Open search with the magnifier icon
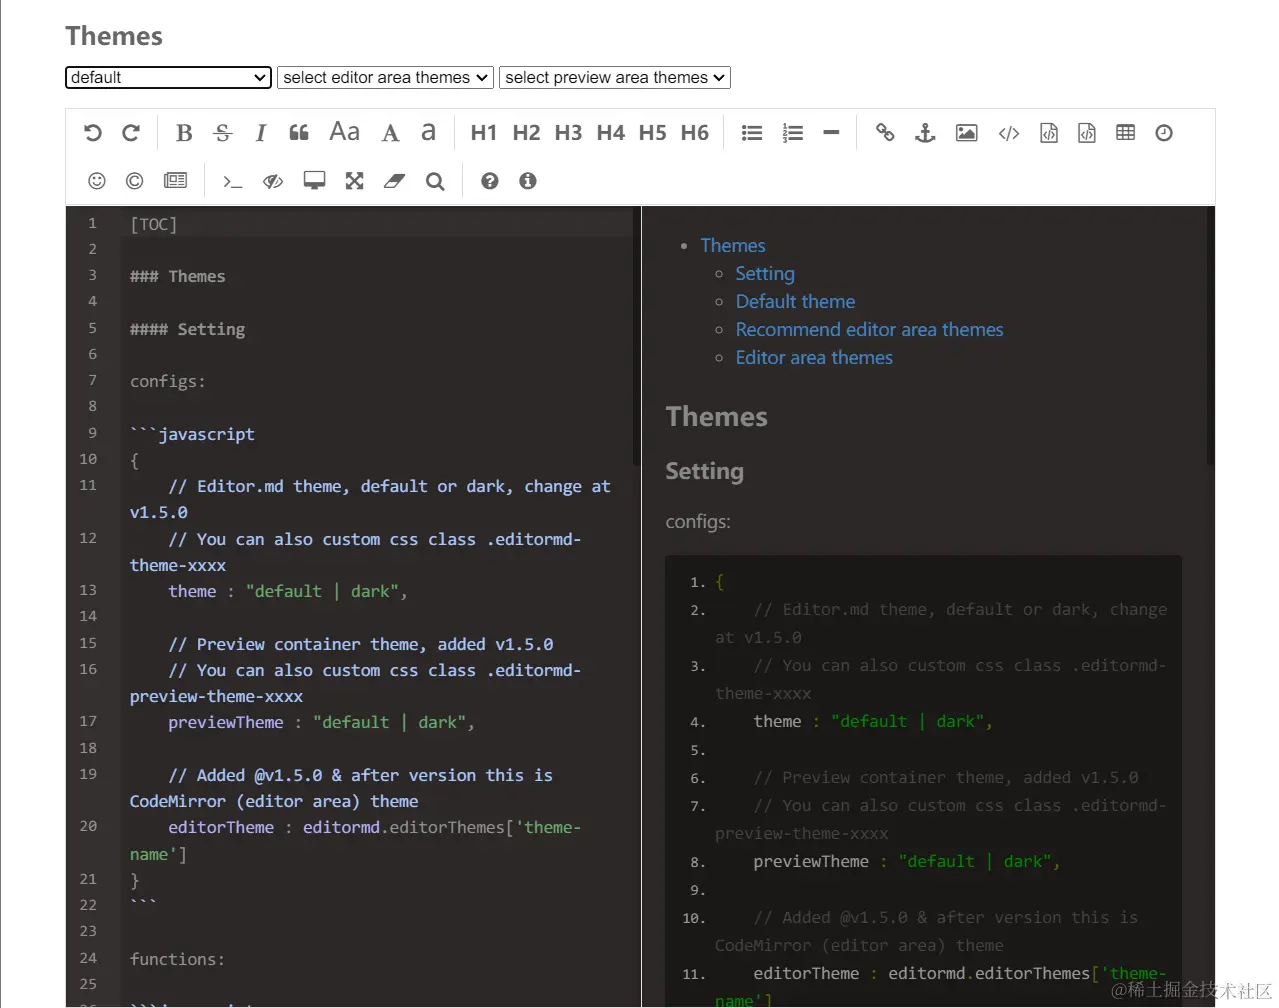 click(x=435, y=181)
